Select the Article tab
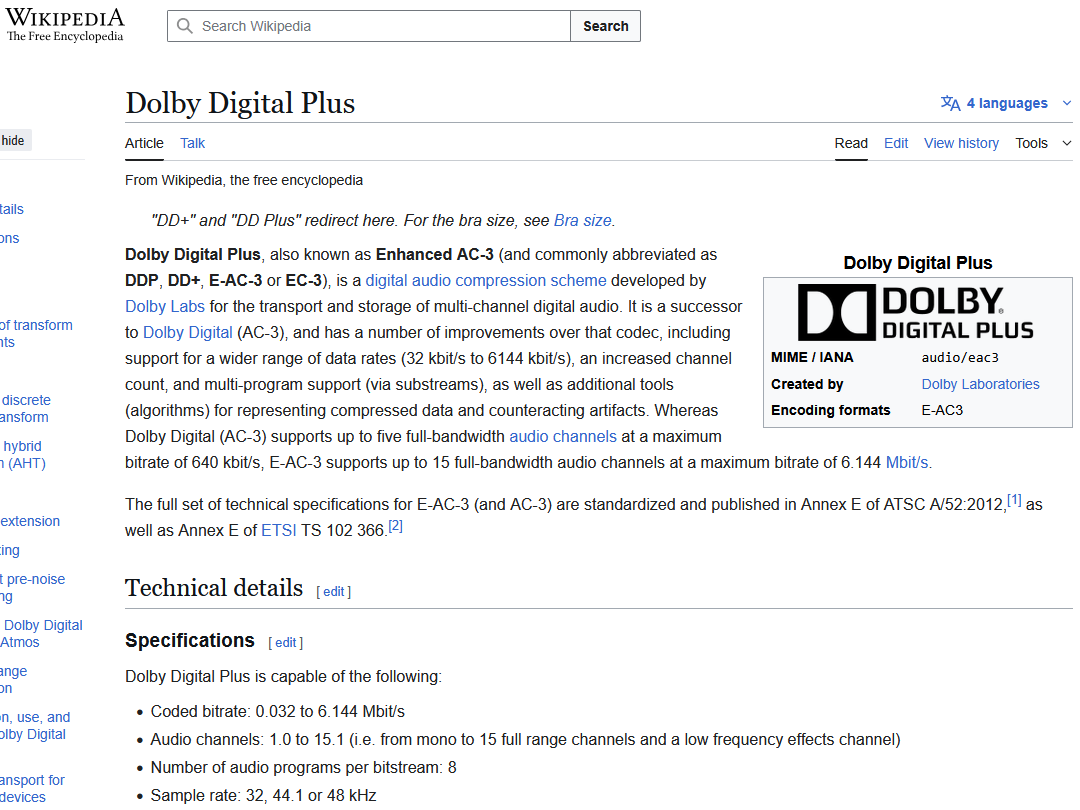The height and width of the screenshot is (810, 1080). coord(144,143)
